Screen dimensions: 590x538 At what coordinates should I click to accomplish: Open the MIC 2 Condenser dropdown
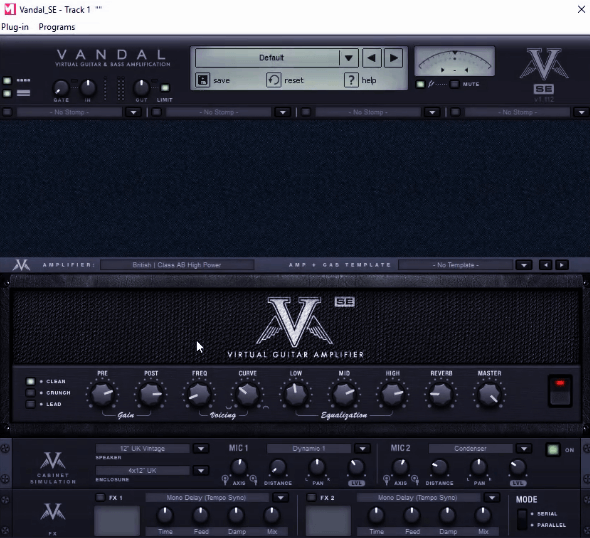[x=524, y=448]
